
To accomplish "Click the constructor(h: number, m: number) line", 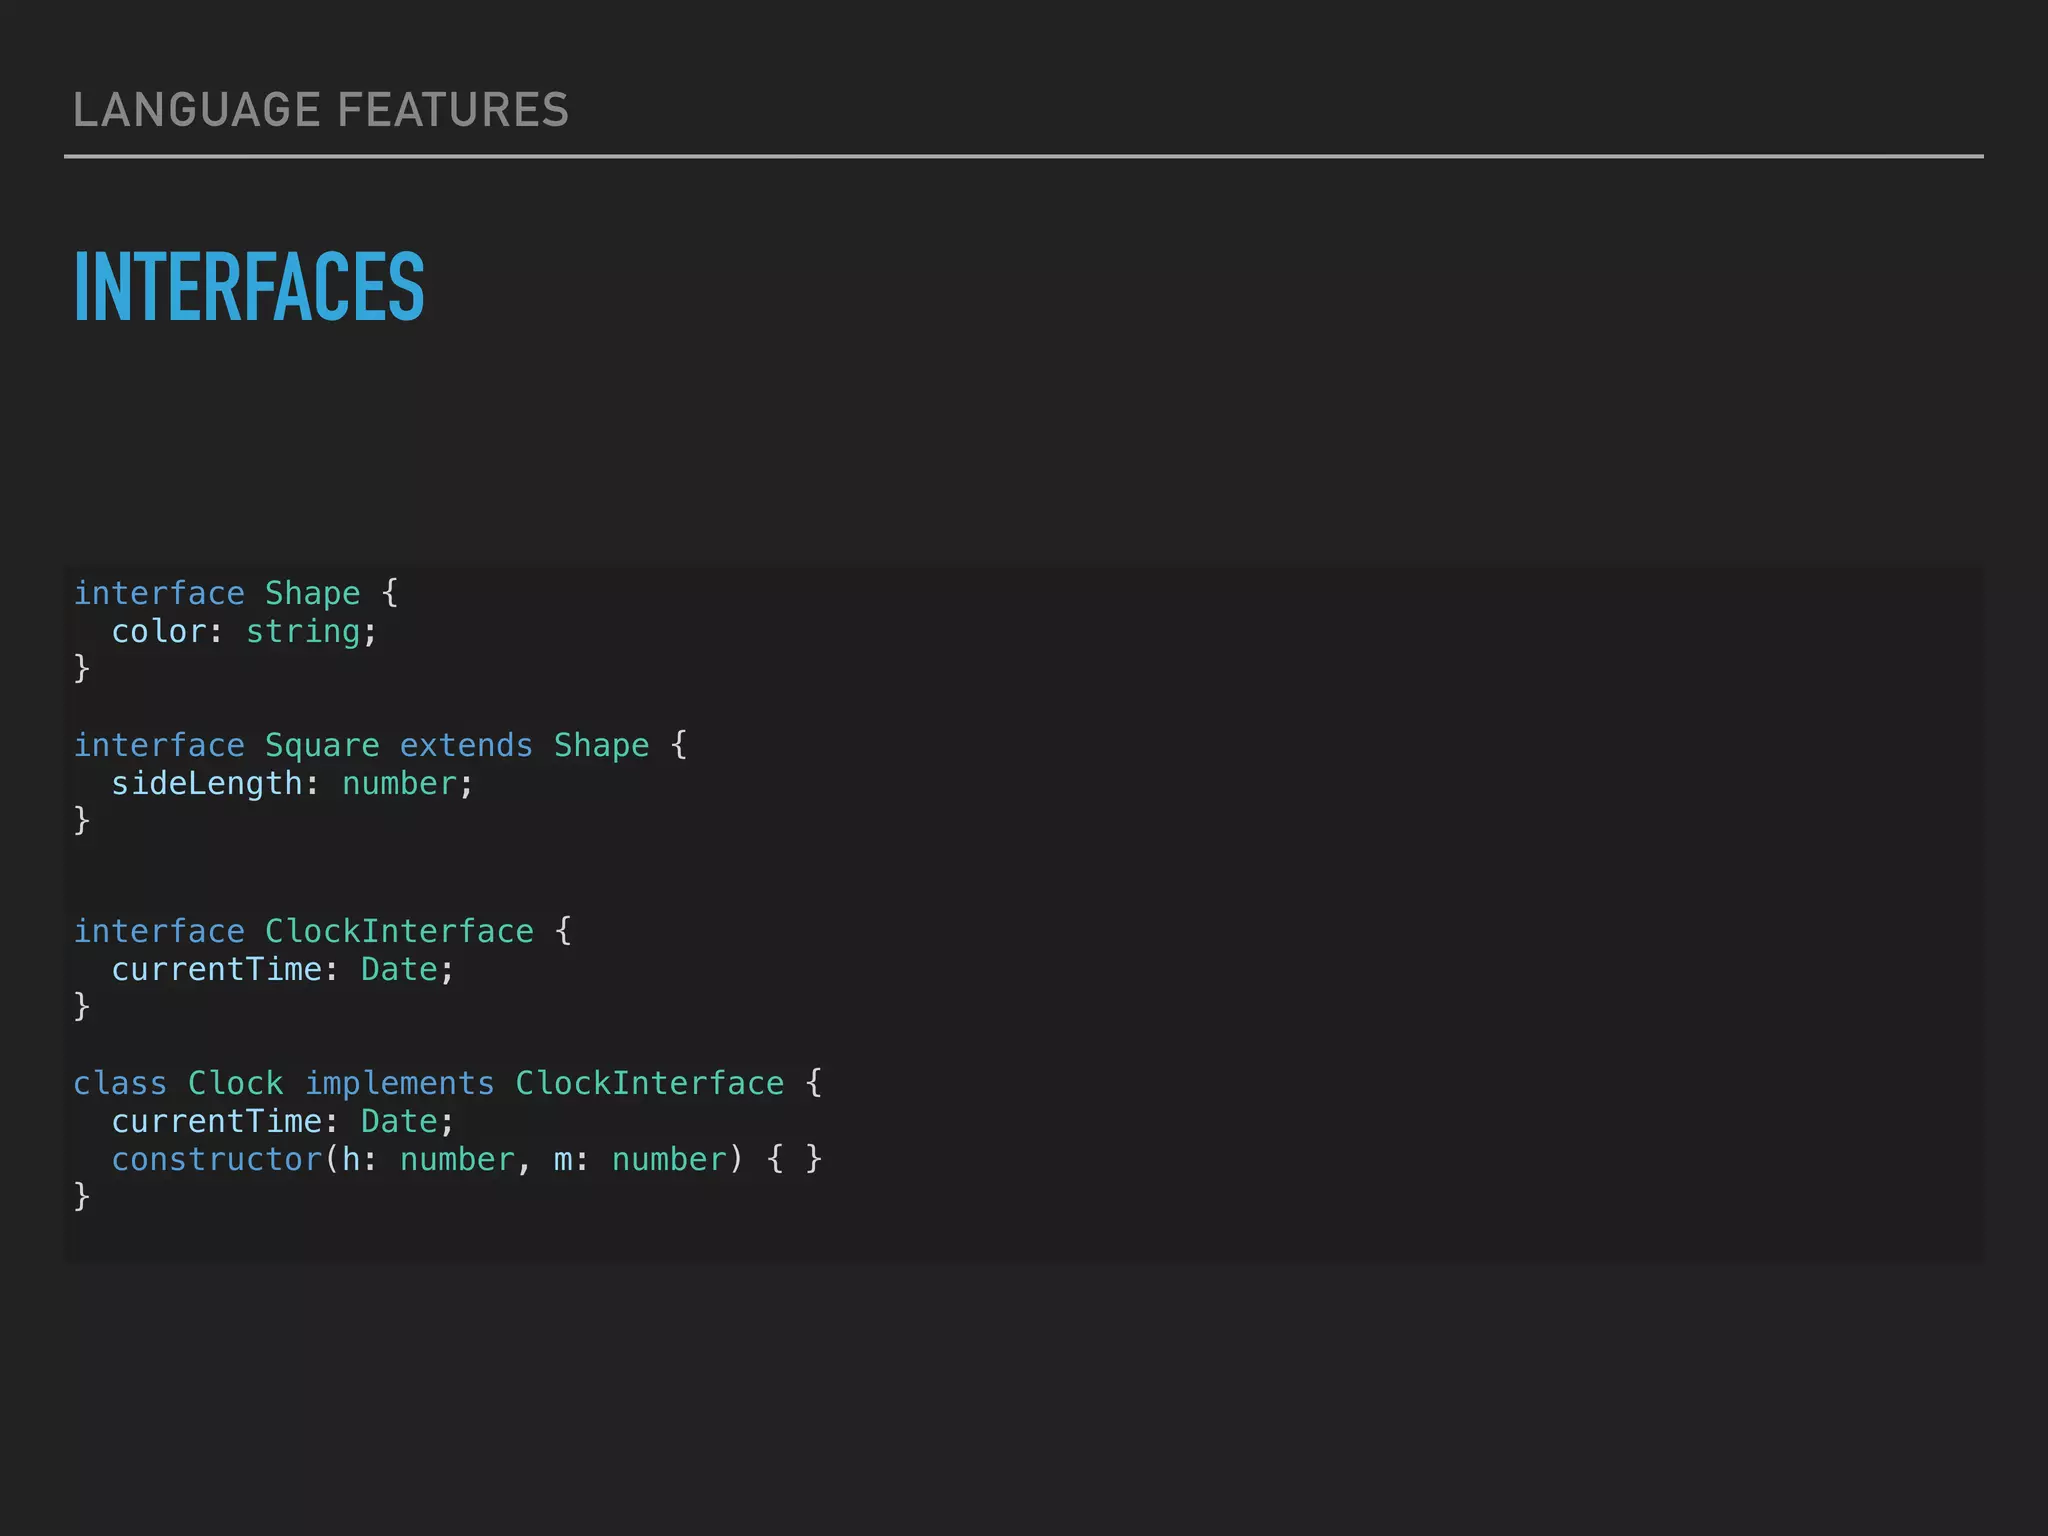I will click(x=466, y=1159).
